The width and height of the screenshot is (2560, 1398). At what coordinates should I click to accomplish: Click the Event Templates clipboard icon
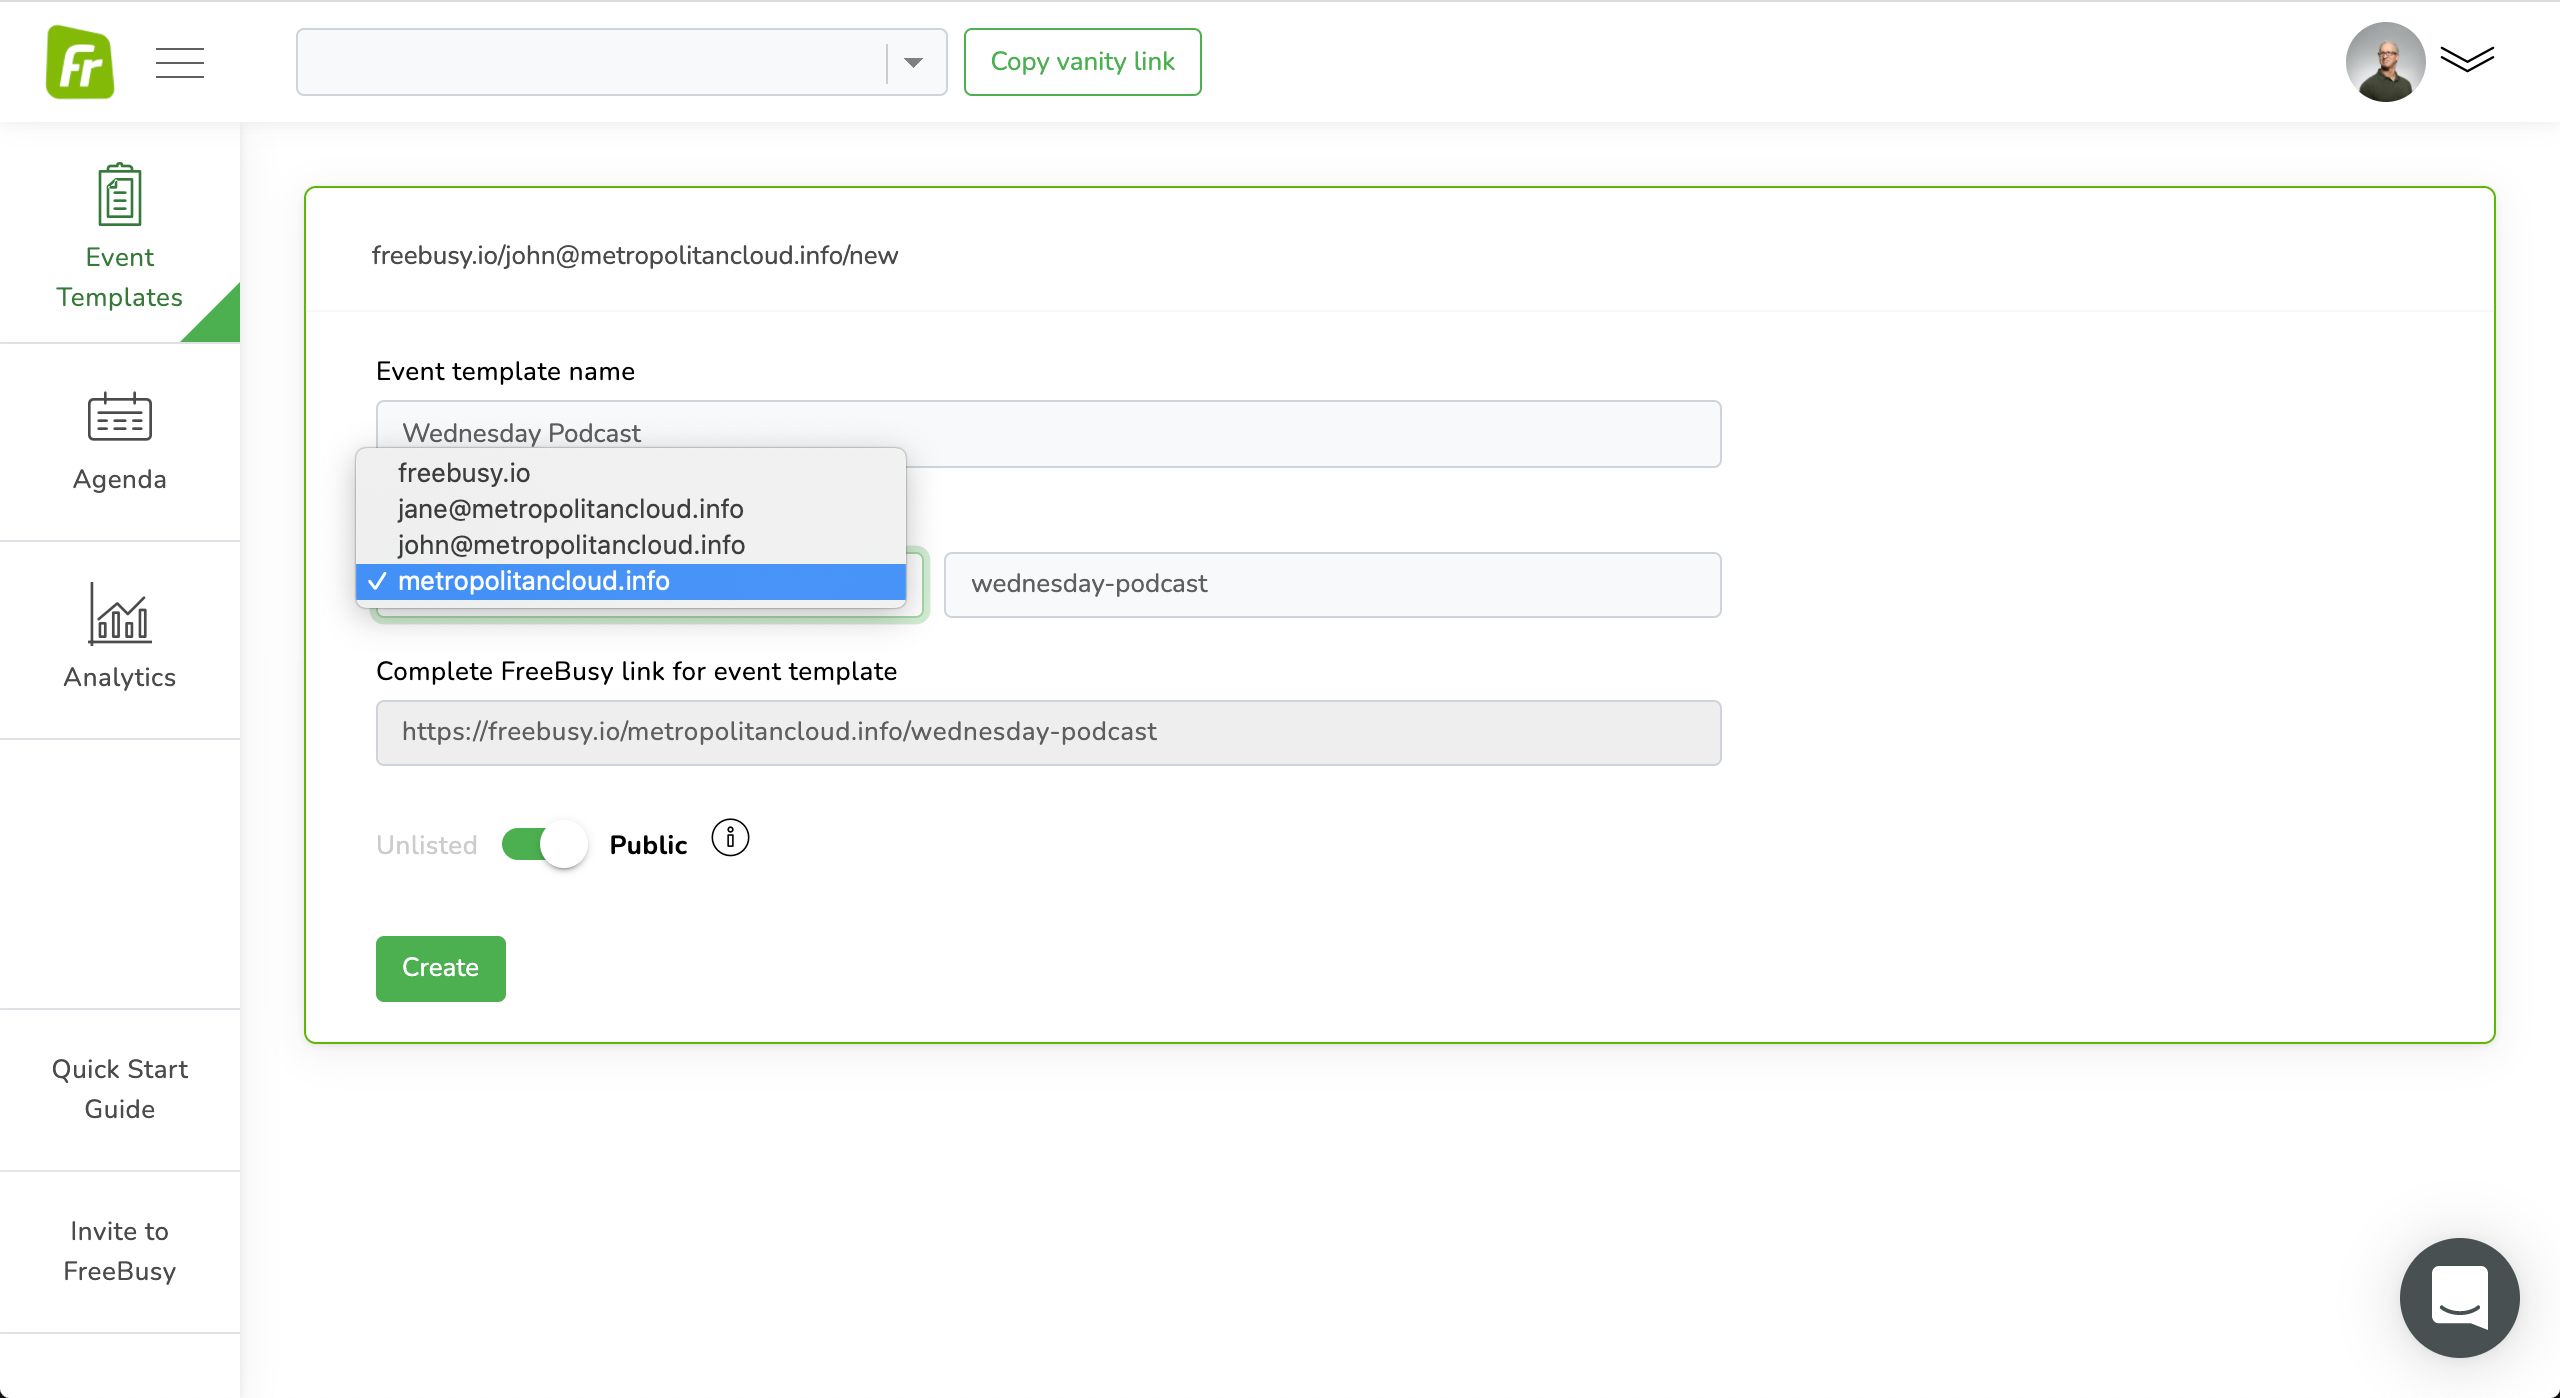point(120,196)
